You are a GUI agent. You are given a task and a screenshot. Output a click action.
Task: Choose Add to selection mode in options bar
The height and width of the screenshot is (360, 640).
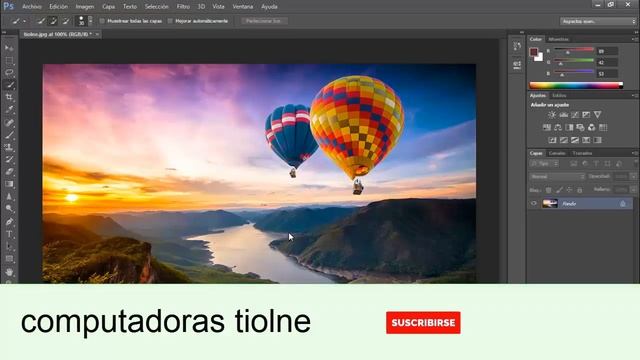[53, 21]
